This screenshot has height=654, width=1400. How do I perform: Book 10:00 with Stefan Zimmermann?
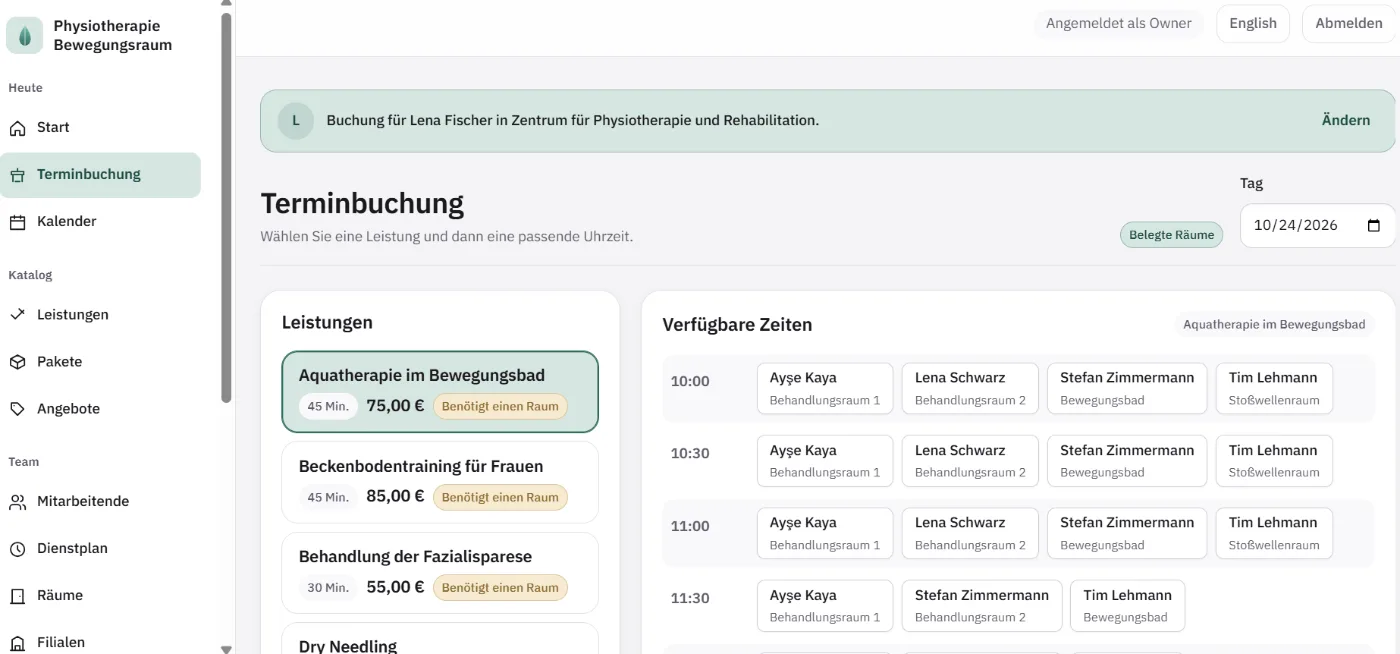(1127, 388)
